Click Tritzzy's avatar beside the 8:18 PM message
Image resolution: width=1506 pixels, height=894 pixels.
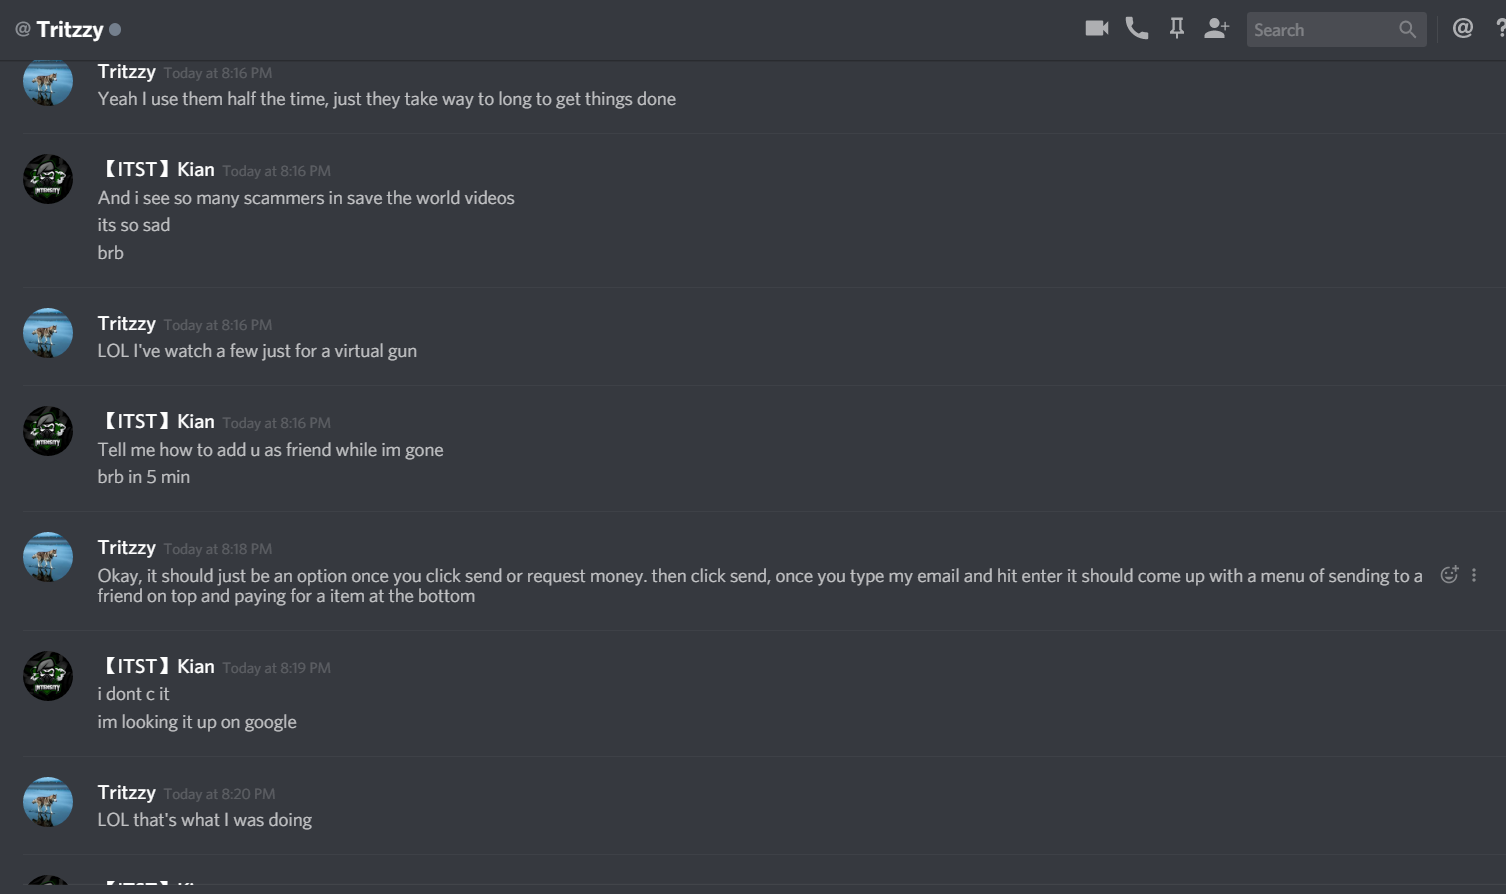coord(48,557)
